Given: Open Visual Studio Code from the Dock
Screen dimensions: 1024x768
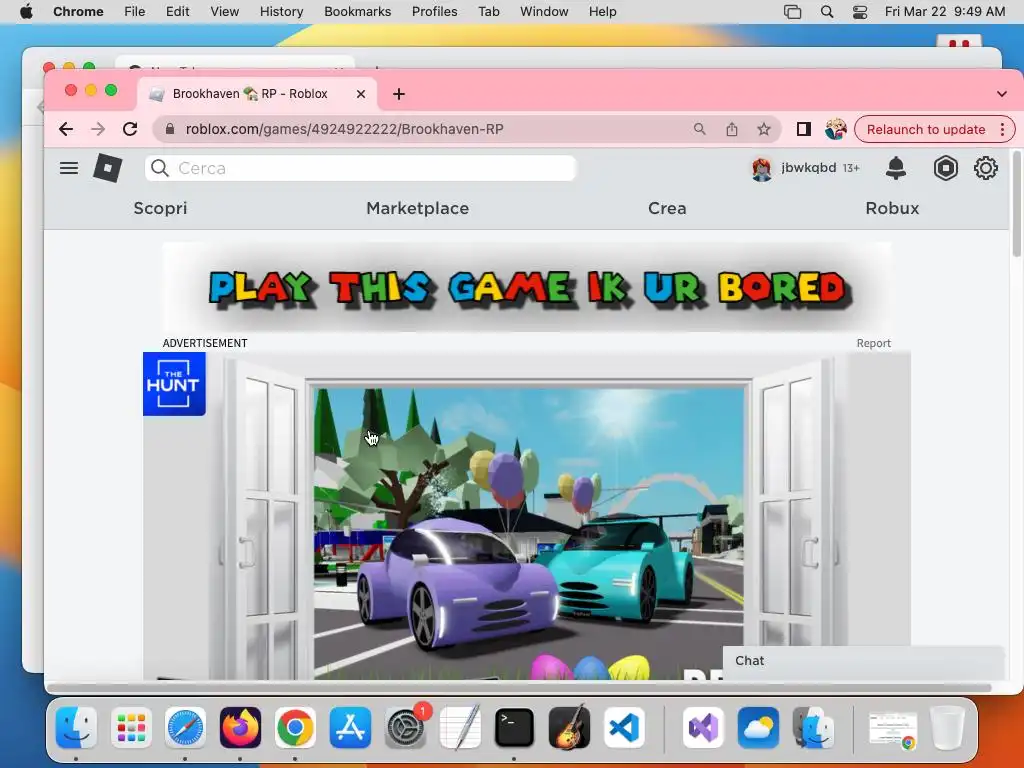Looking at the screenshot, I should (624, 728).
